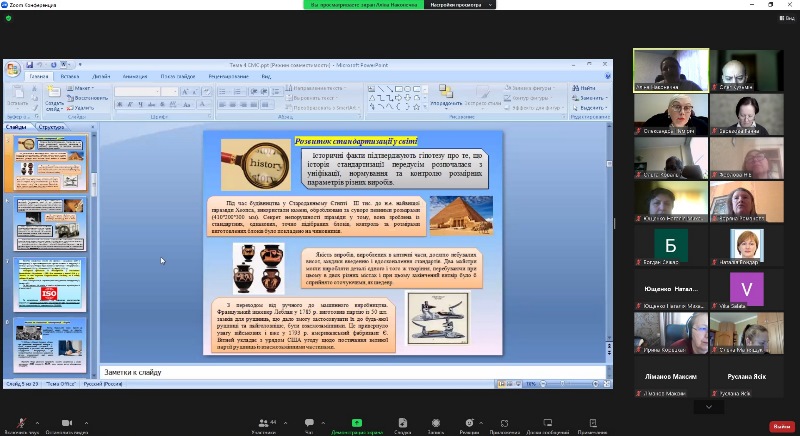Screen dimensions: 800x436
Task: Switch to the Структура tab in slide pane
Action: click(x=51, y=127)
